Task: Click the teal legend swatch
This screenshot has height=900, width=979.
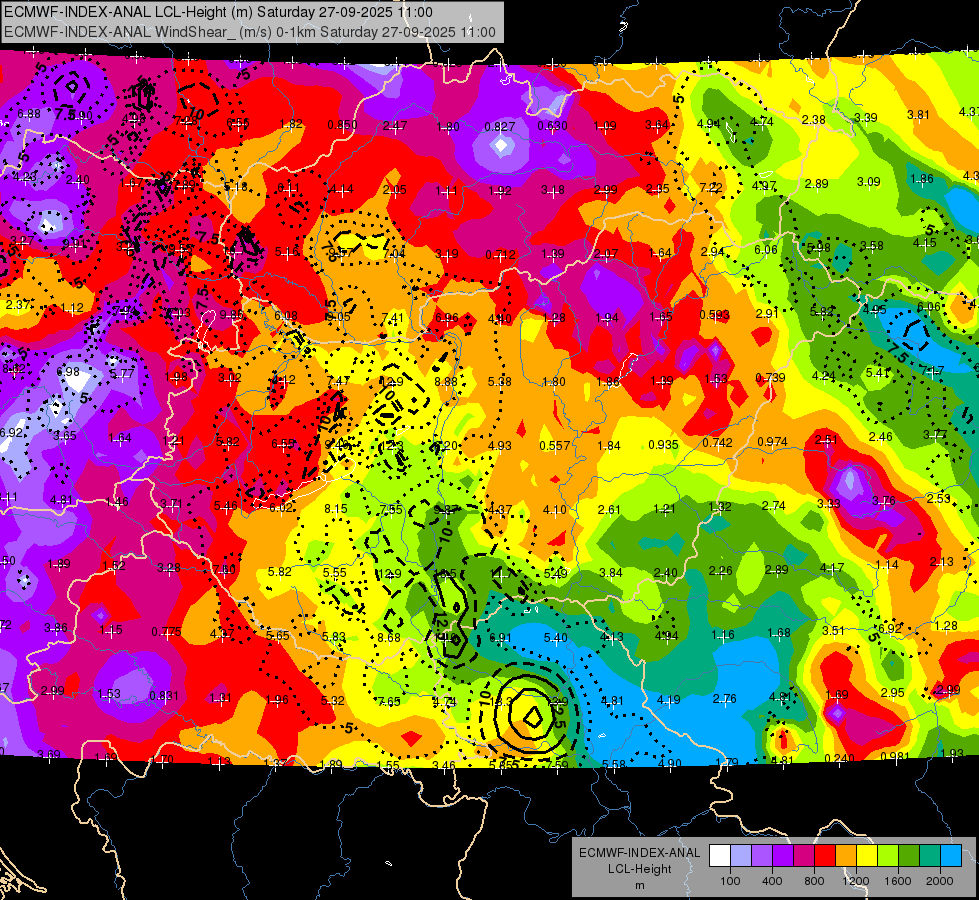Action: [x=930, y=855]
